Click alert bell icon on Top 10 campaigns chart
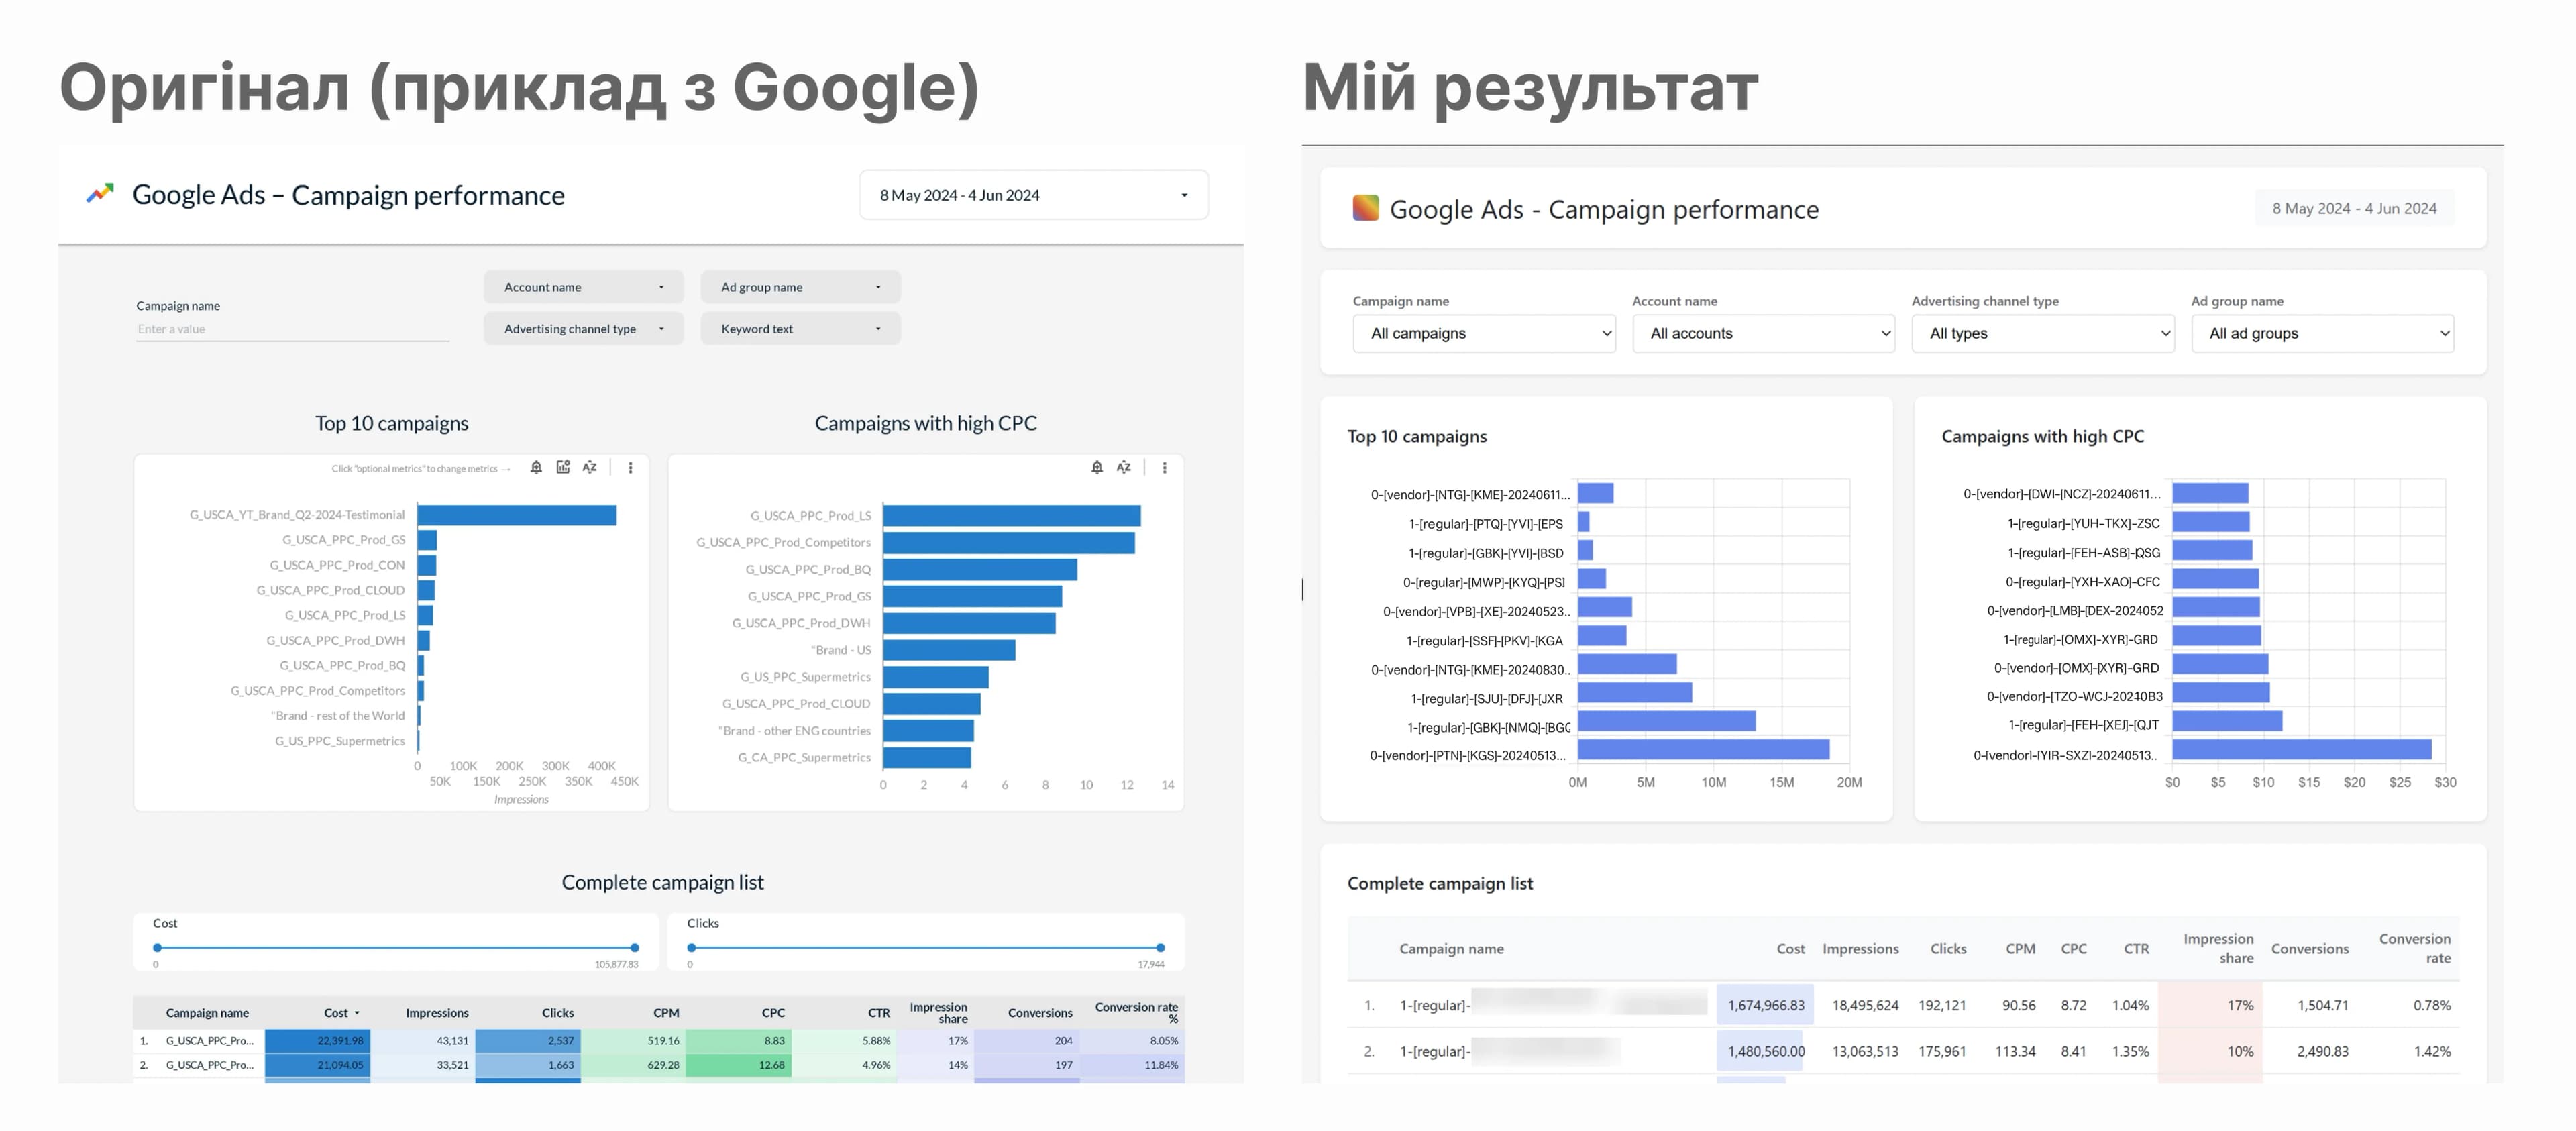Image resolution: width=2576 pixels, height=1131 pixels. [536, 467]
